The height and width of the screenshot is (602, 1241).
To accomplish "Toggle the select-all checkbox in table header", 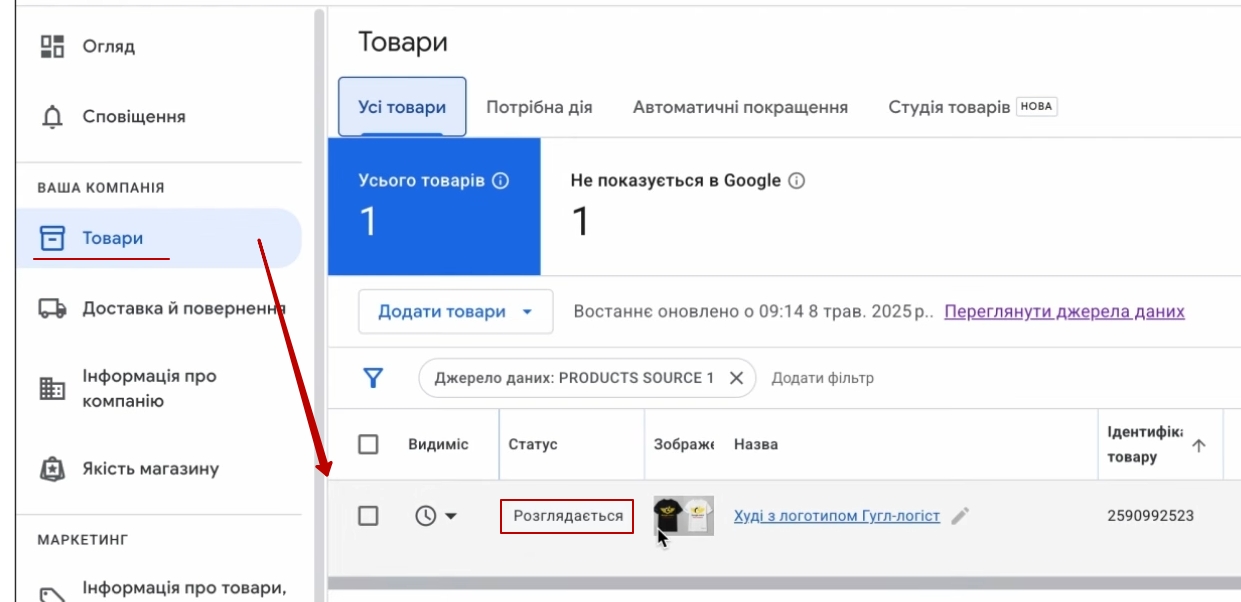I will tap(368, 444).
